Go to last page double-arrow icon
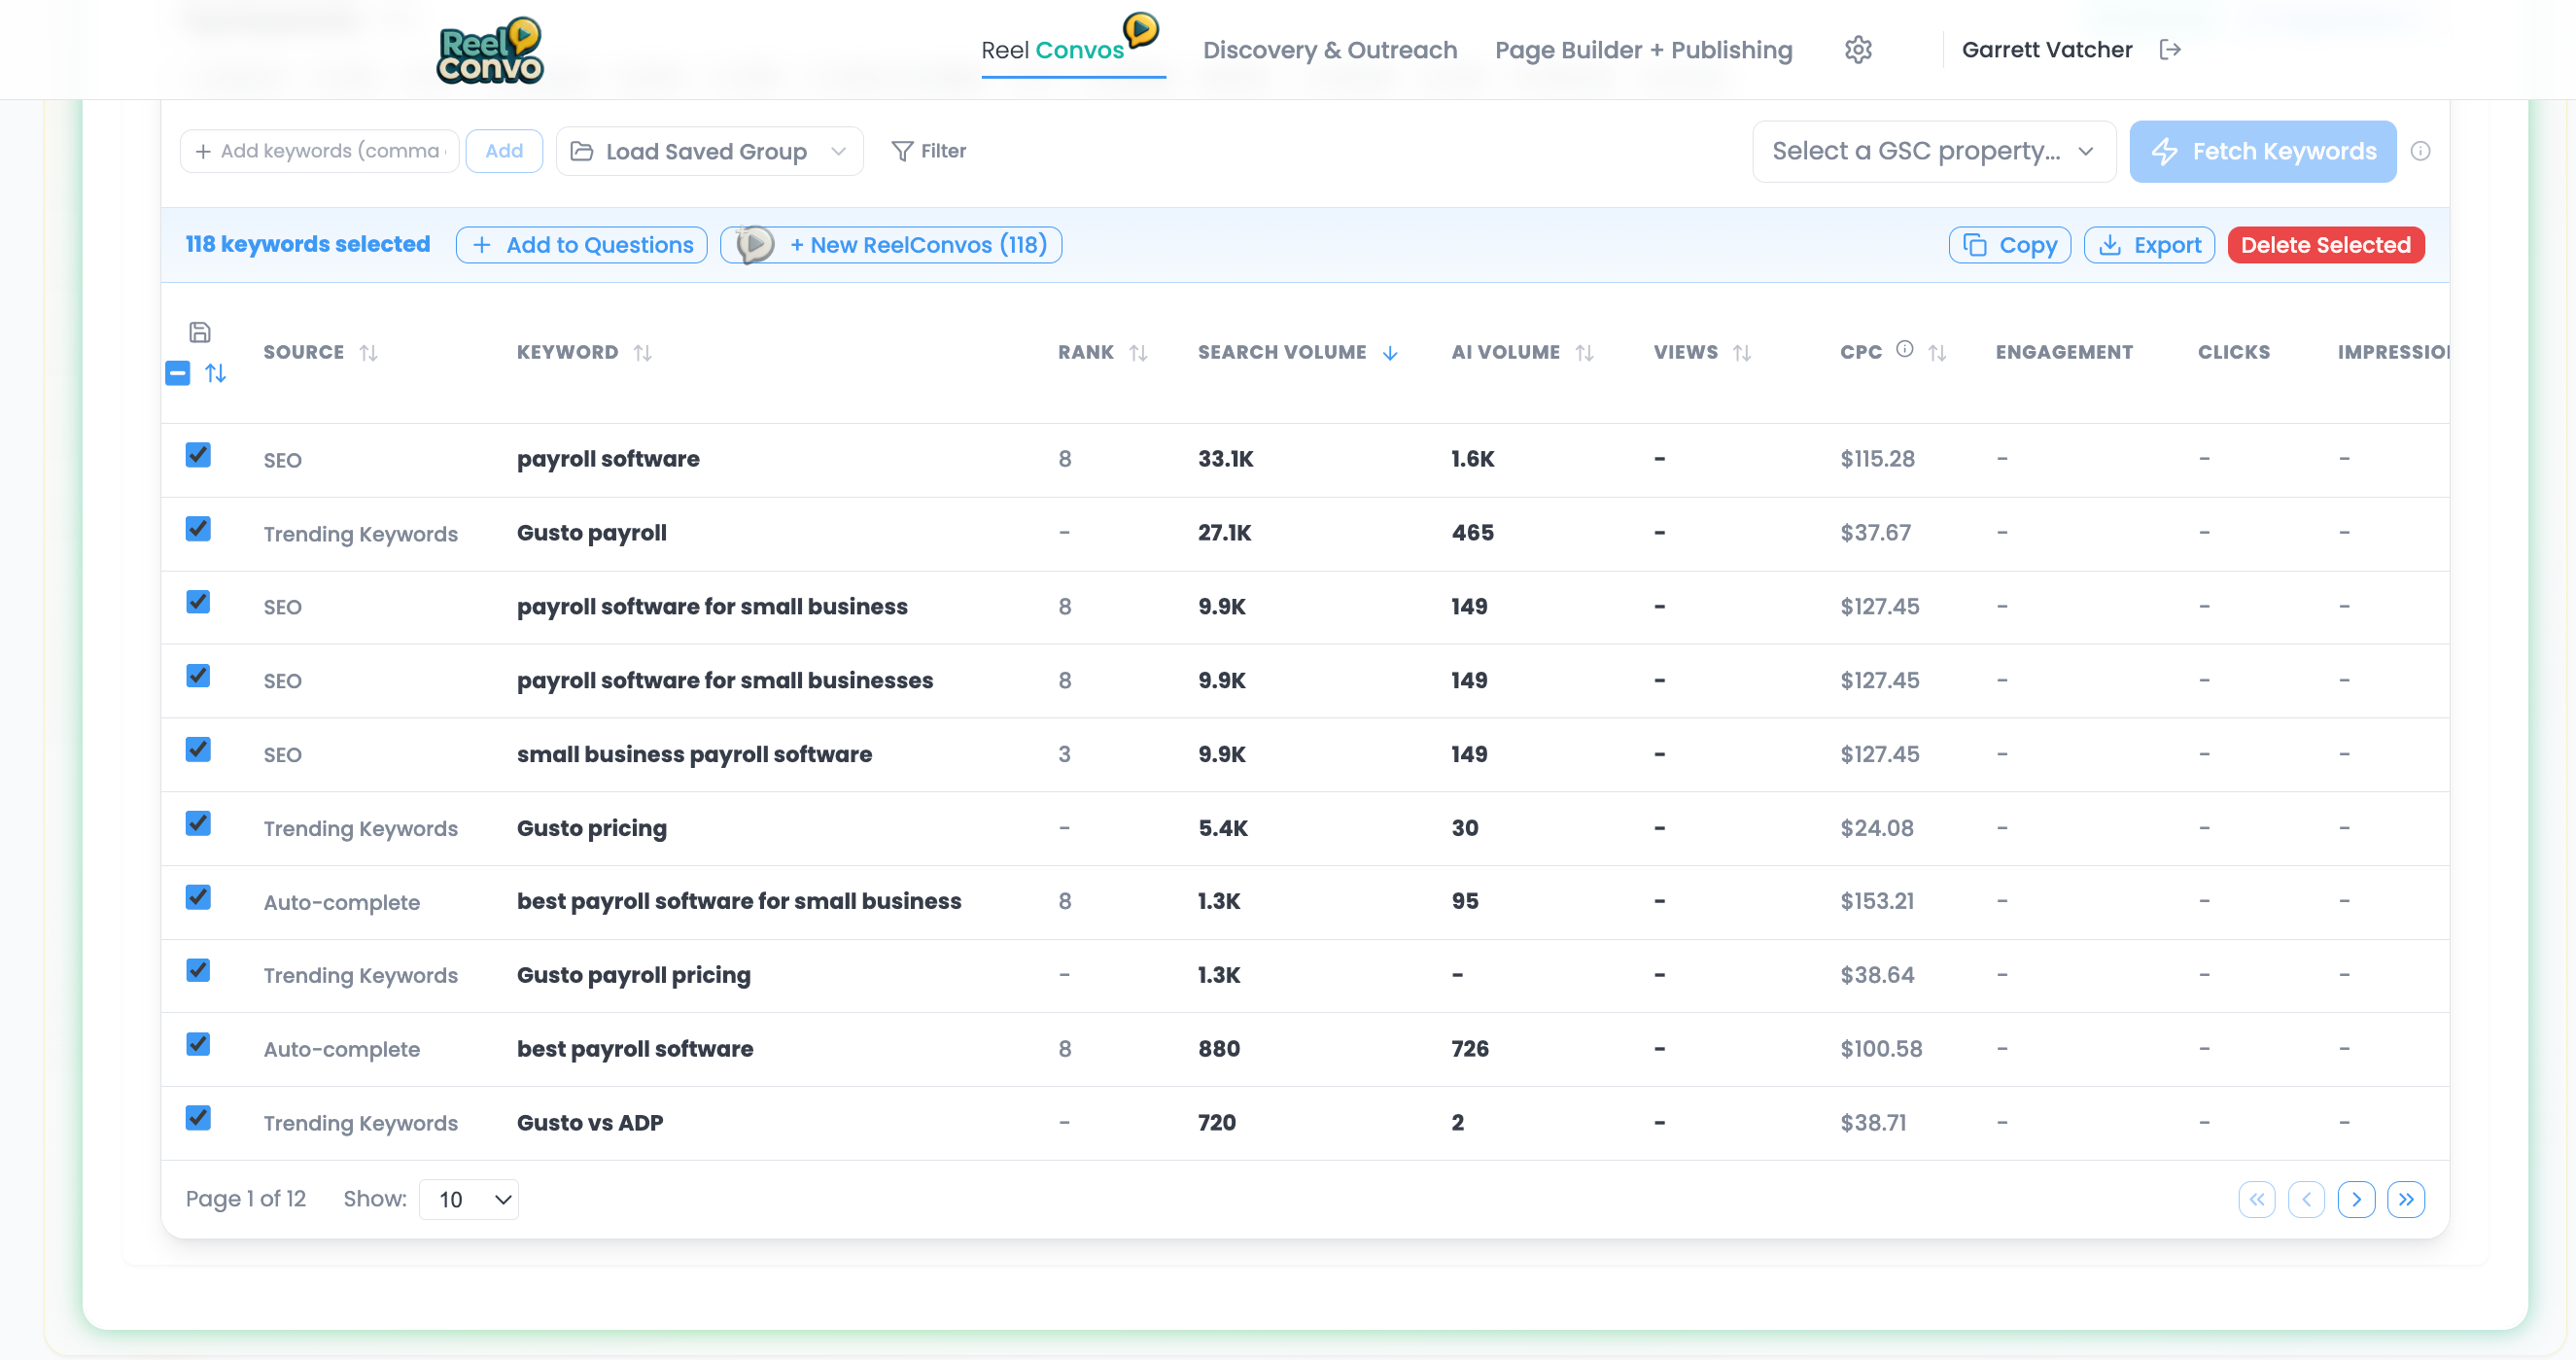 pyautogui.click(x=2405, y=1199)
